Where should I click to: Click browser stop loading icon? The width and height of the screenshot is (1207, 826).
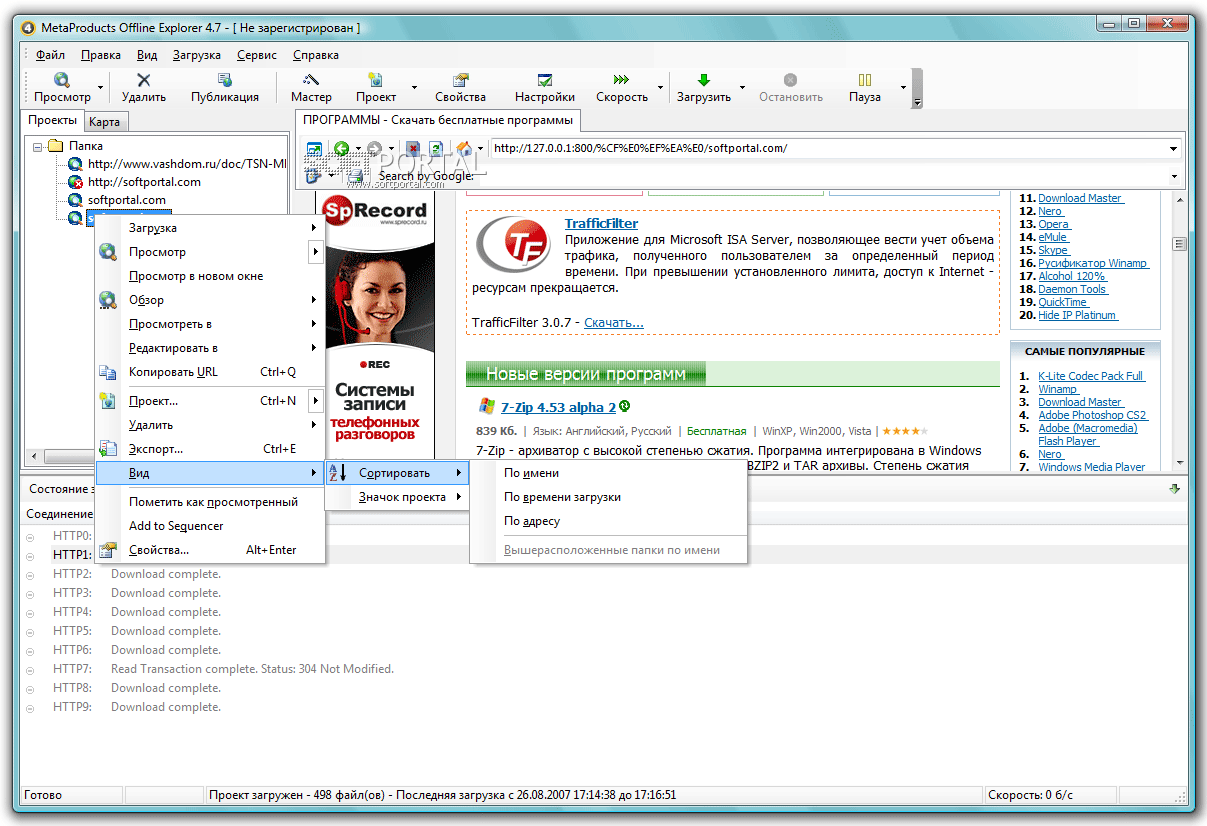[413, 149]
